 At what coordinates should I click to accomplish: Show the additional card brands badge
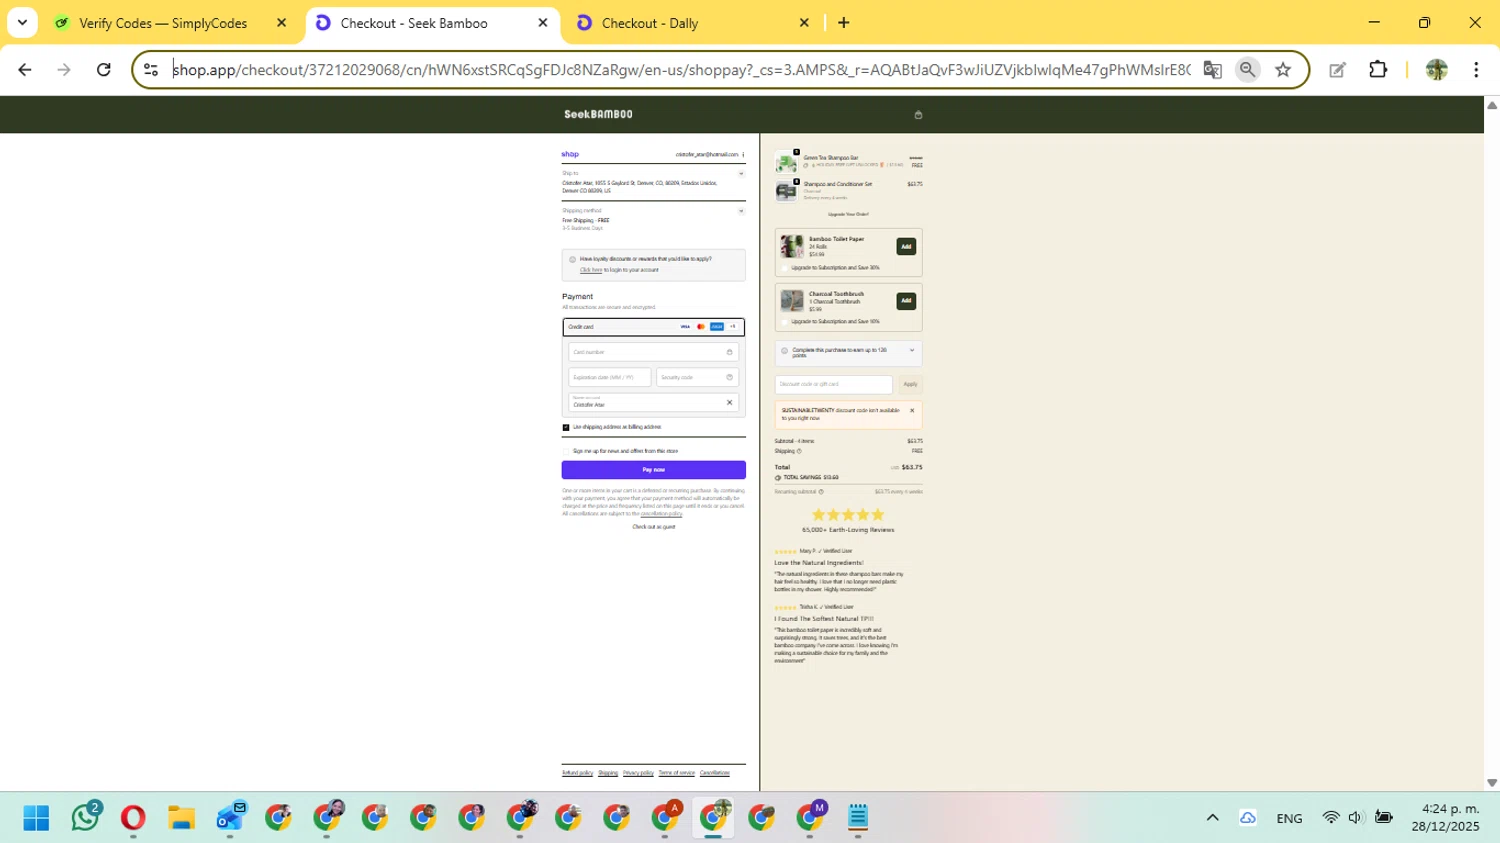732,327
